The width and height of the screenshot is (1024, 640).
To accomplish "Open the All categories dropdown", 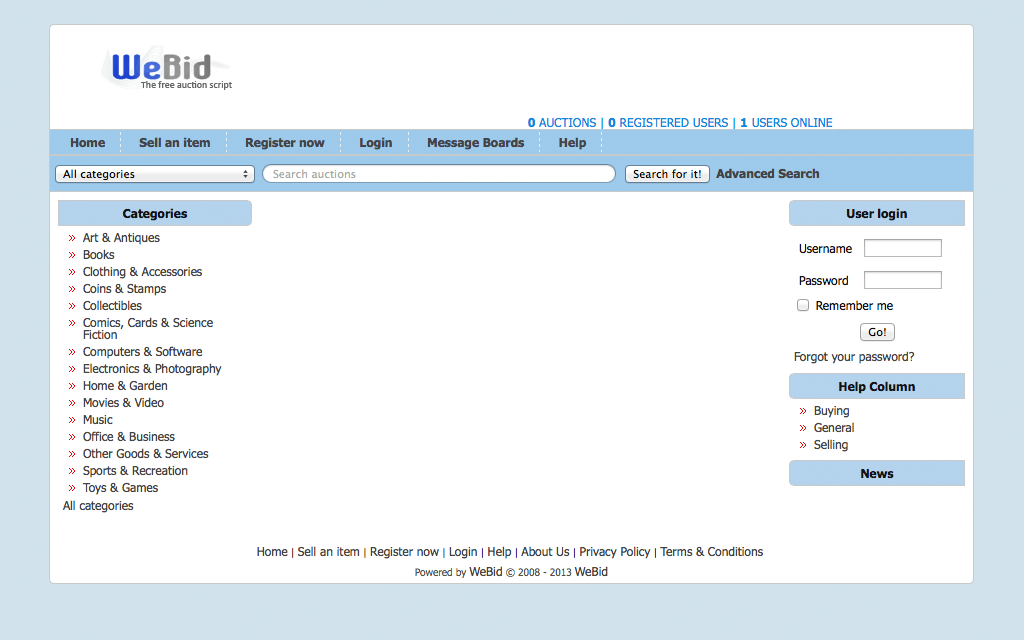I will pos(155,174).
